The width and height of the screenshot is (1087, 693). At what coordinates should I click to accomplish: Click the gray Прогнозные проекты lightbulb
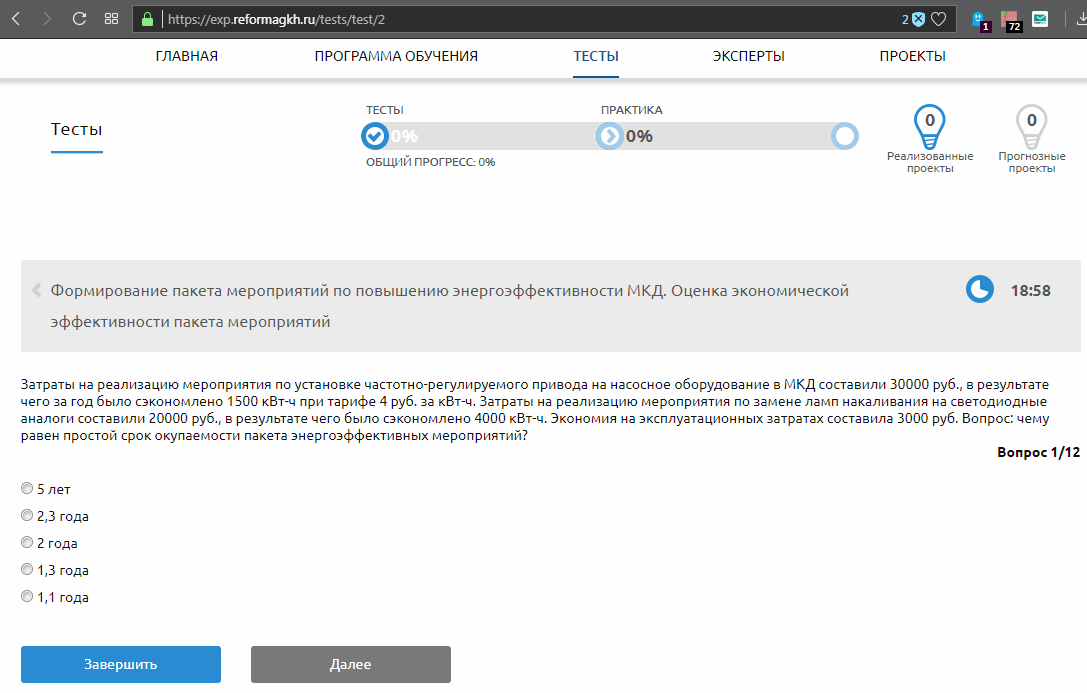[1031, 126]
